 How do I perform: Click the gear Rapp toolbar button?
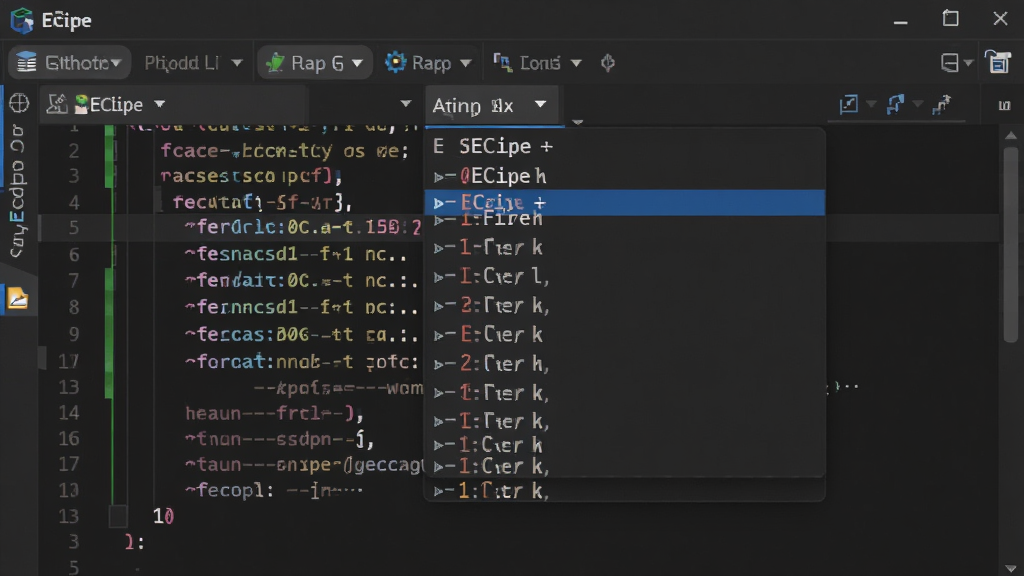point(428,63)
